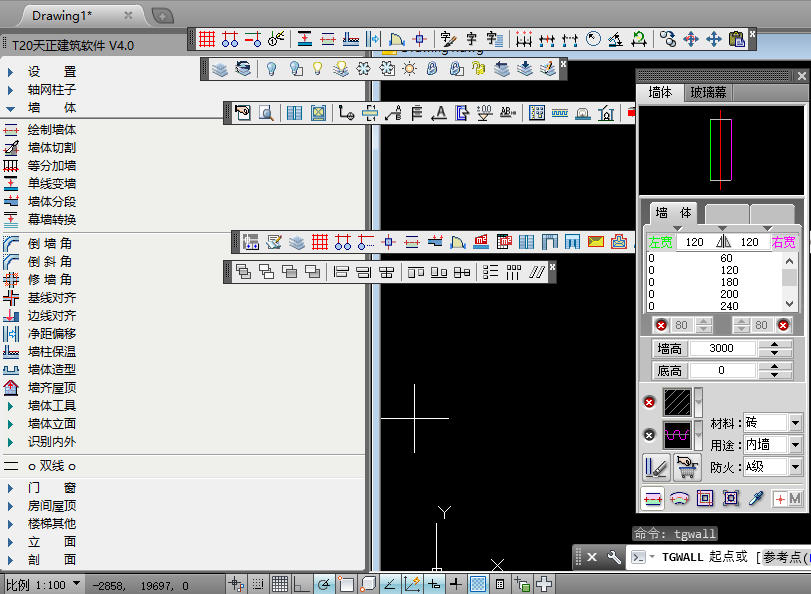Image resolution: width=811 pixels, height=594 pixels.
Task: Select the Drawing1* document tab
Action: [x=62, y=16]
